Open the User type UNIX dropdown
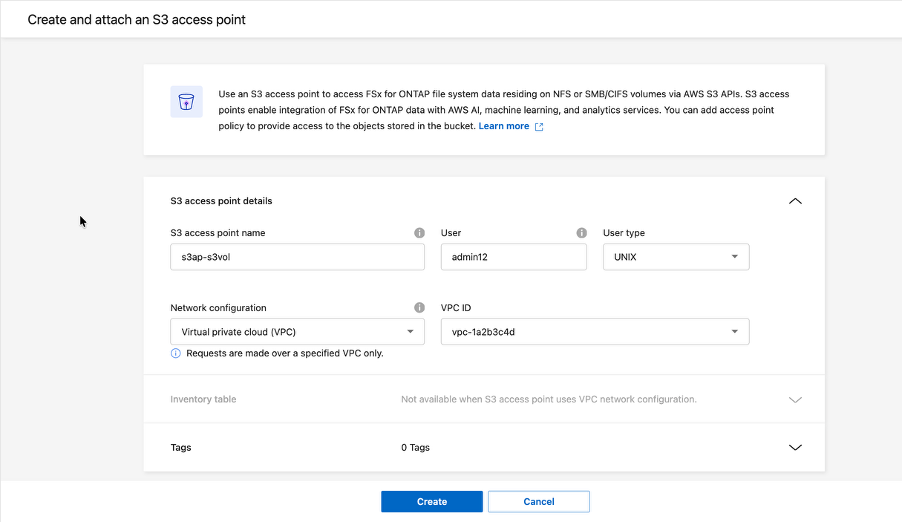Viewport: 902px width, 522px height. (x=676, y=257)
